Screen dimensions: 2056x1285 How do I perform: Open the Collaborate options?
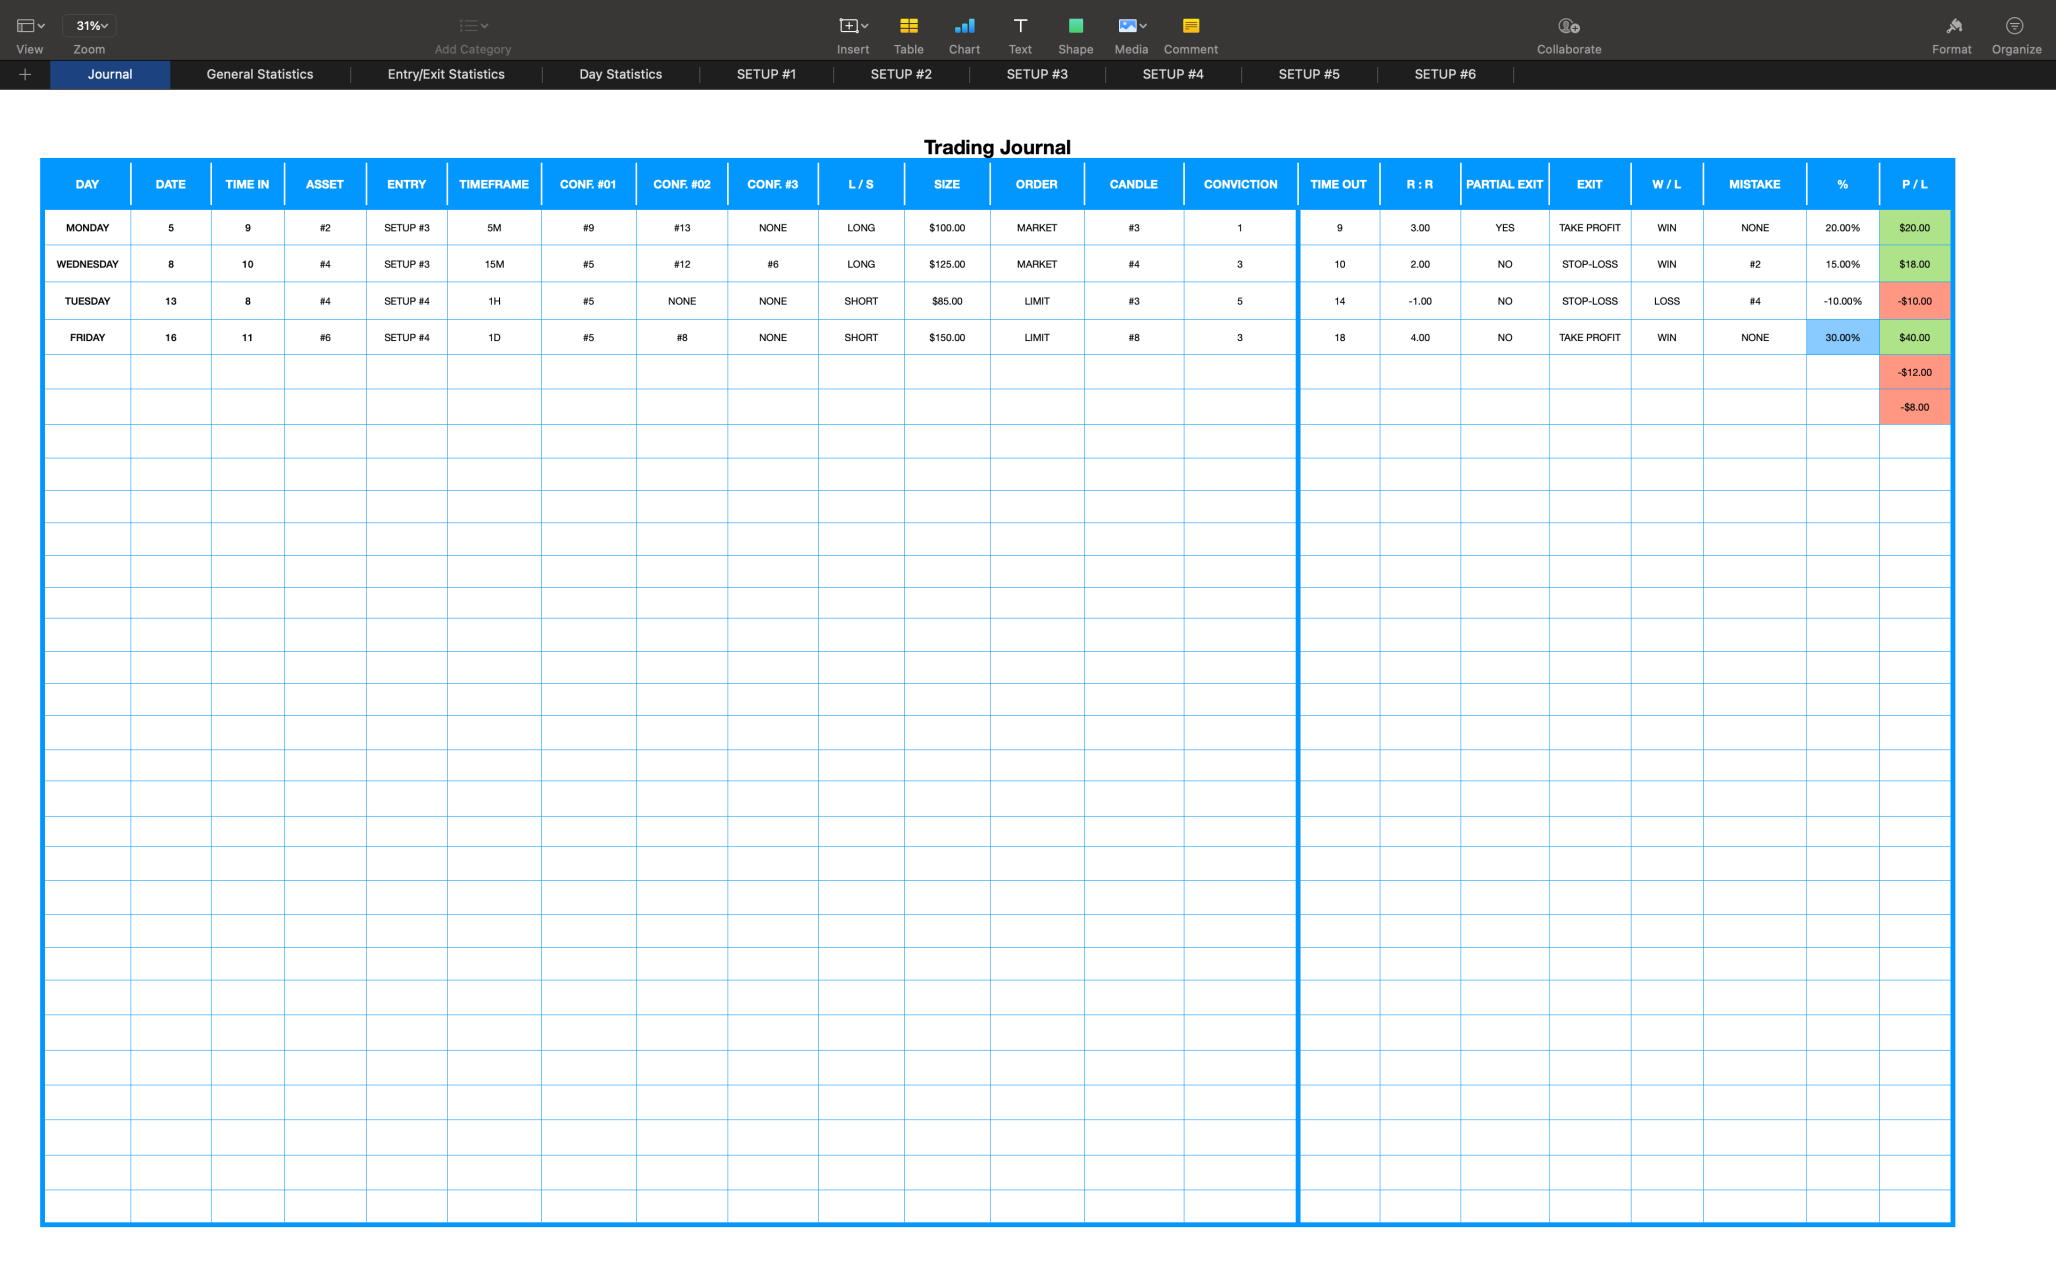pyautogui.click(x=1568, y=27)
